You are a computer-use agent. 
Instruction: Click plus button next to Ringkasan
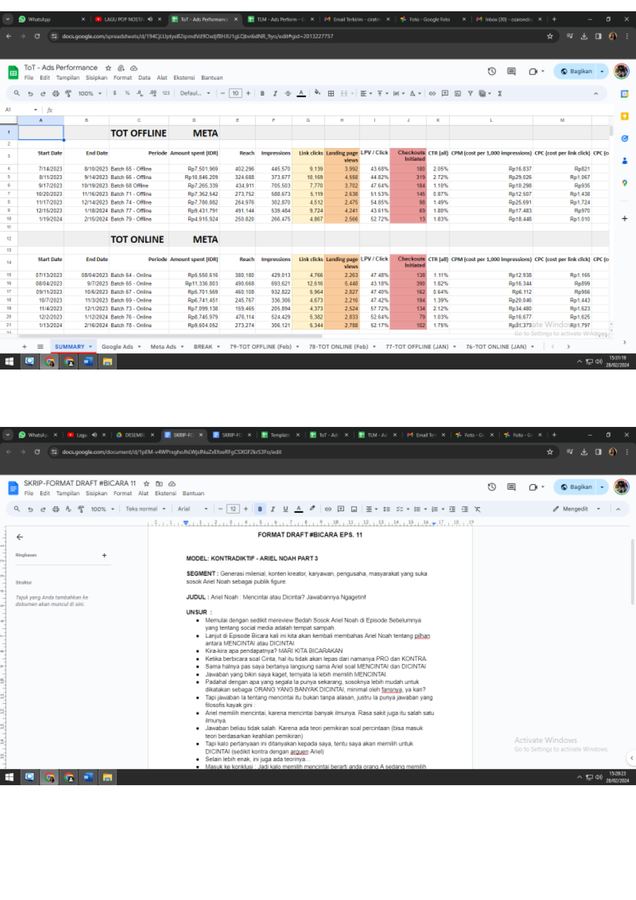tap(104, 555)
